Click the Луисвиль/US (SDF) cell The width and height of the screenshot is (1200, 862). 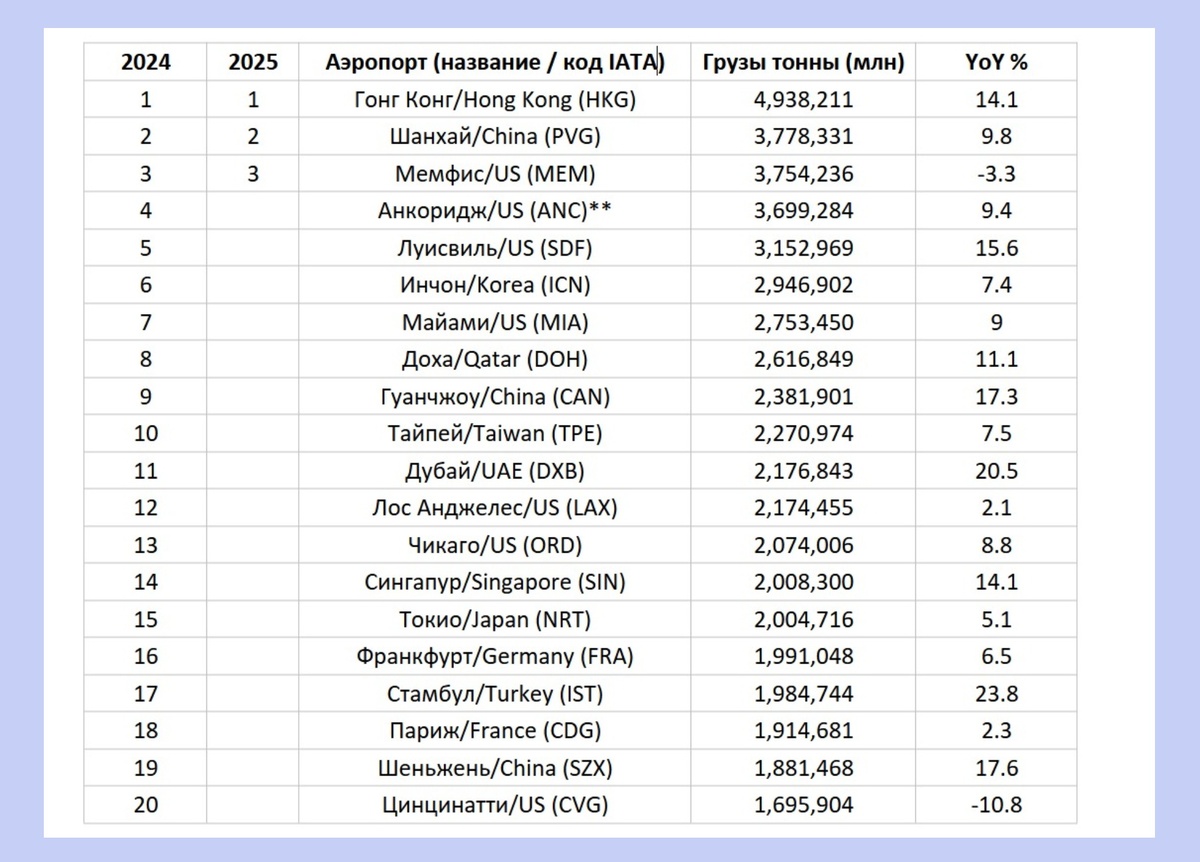click(495, 248)
